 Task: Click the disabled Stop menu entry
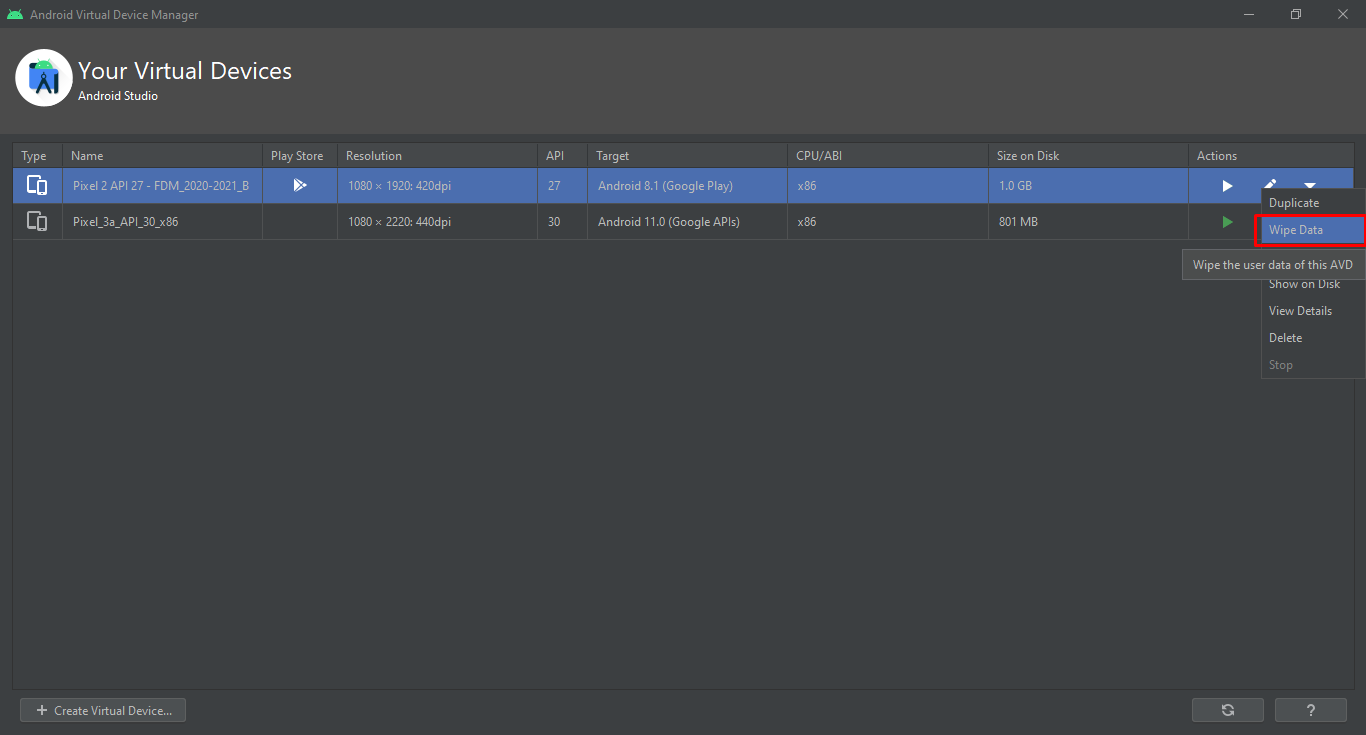[1313, 365]
